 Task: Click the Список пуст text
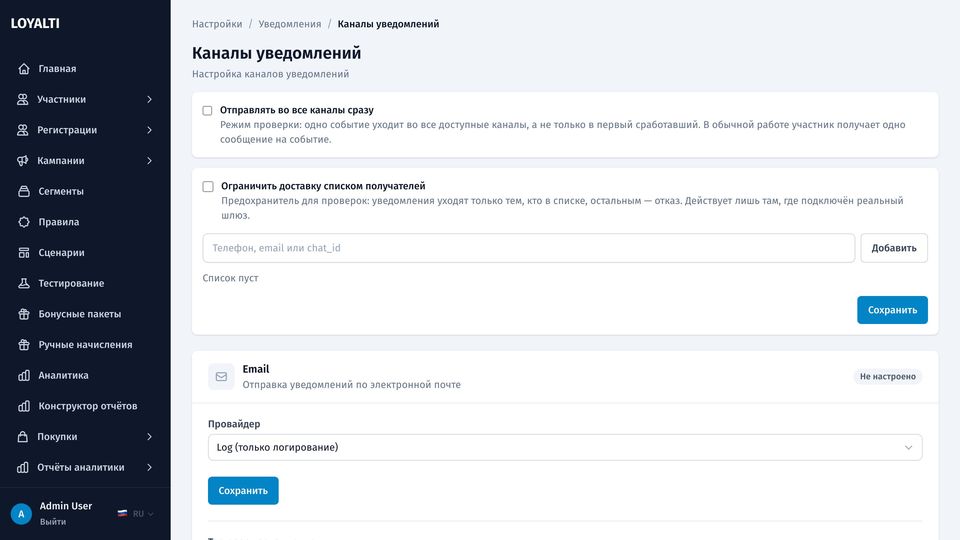point(230,278)
